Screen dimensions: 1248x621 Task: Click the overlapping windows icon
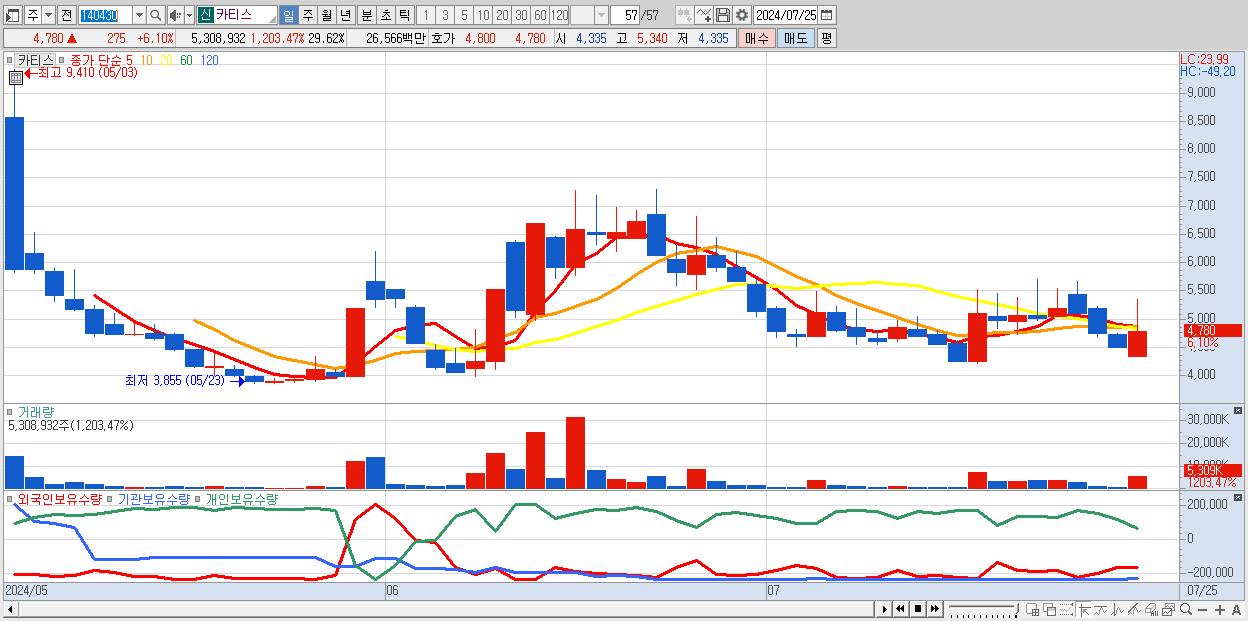click(x=1050, y=610)
